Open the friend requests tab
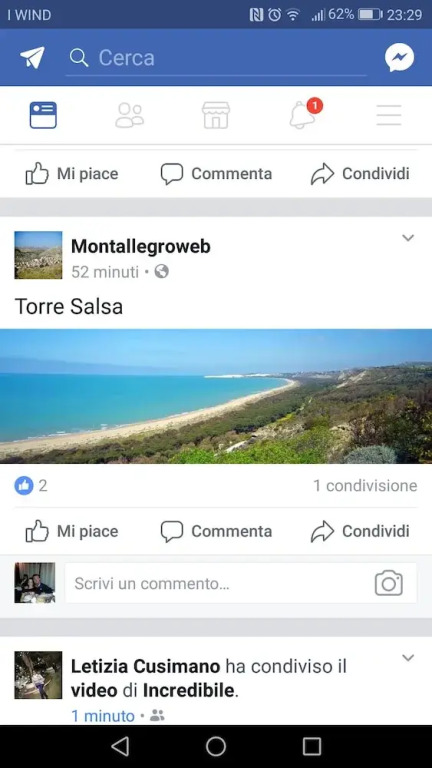Image resolution: width=432 pixels, height=768 pixels. [x=130, y=115]
